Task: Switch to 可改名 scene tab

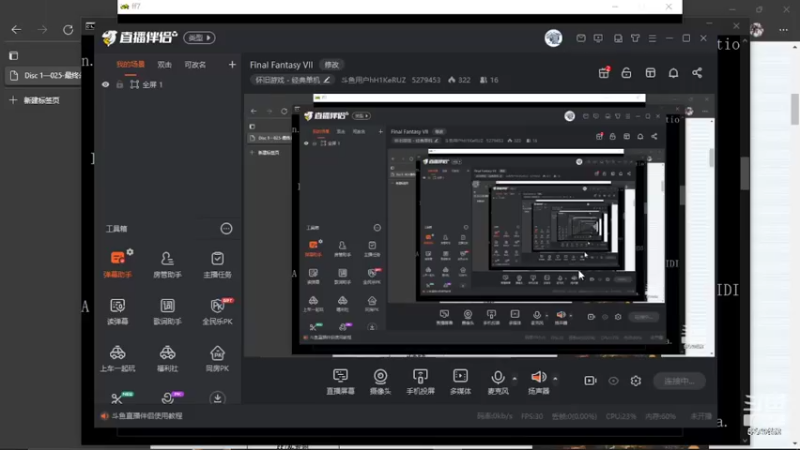Action: point(195,65)
